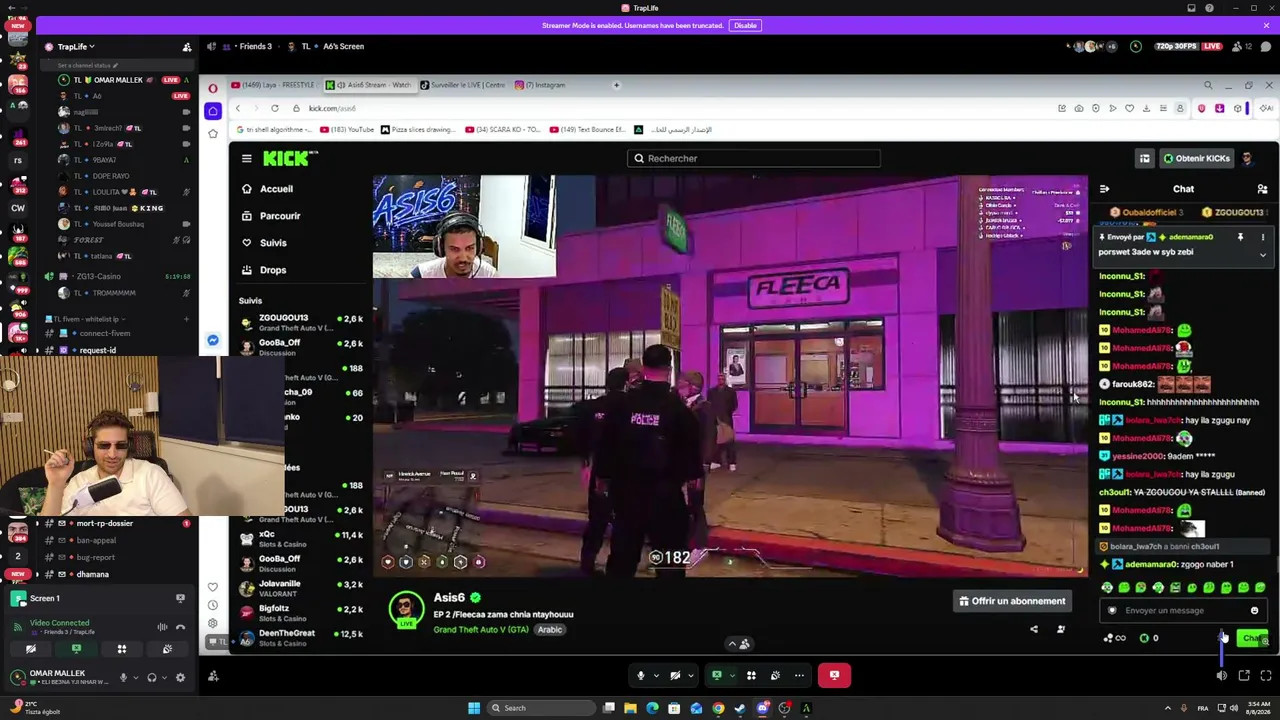Open the request-id channel

click(97, 350)
